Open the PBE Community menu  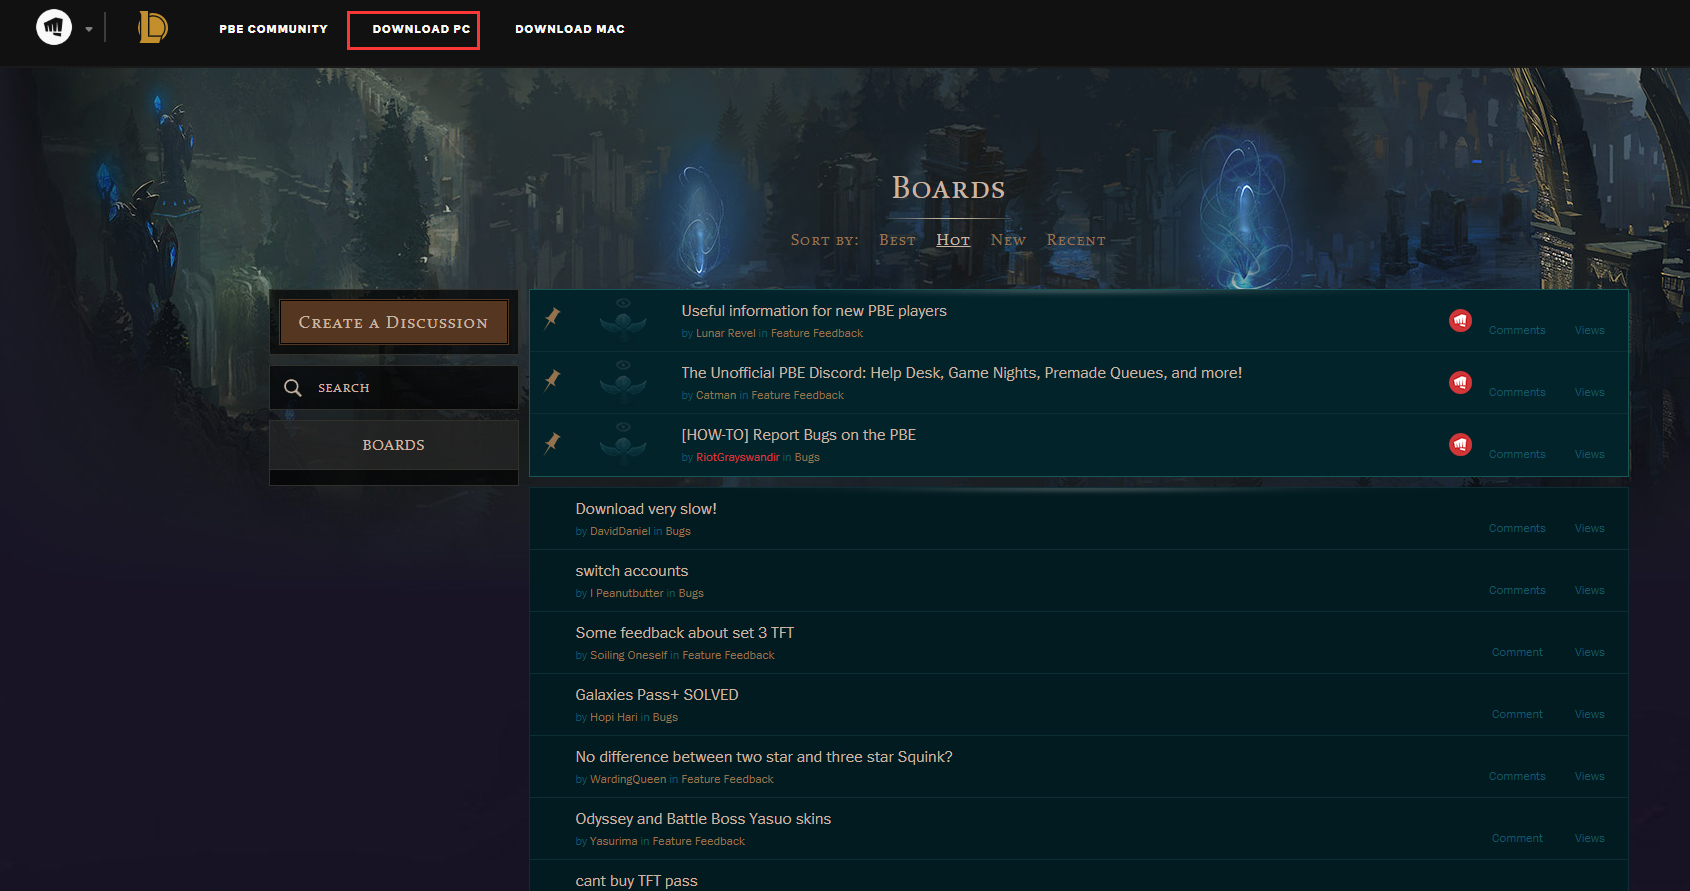(273, 29)
